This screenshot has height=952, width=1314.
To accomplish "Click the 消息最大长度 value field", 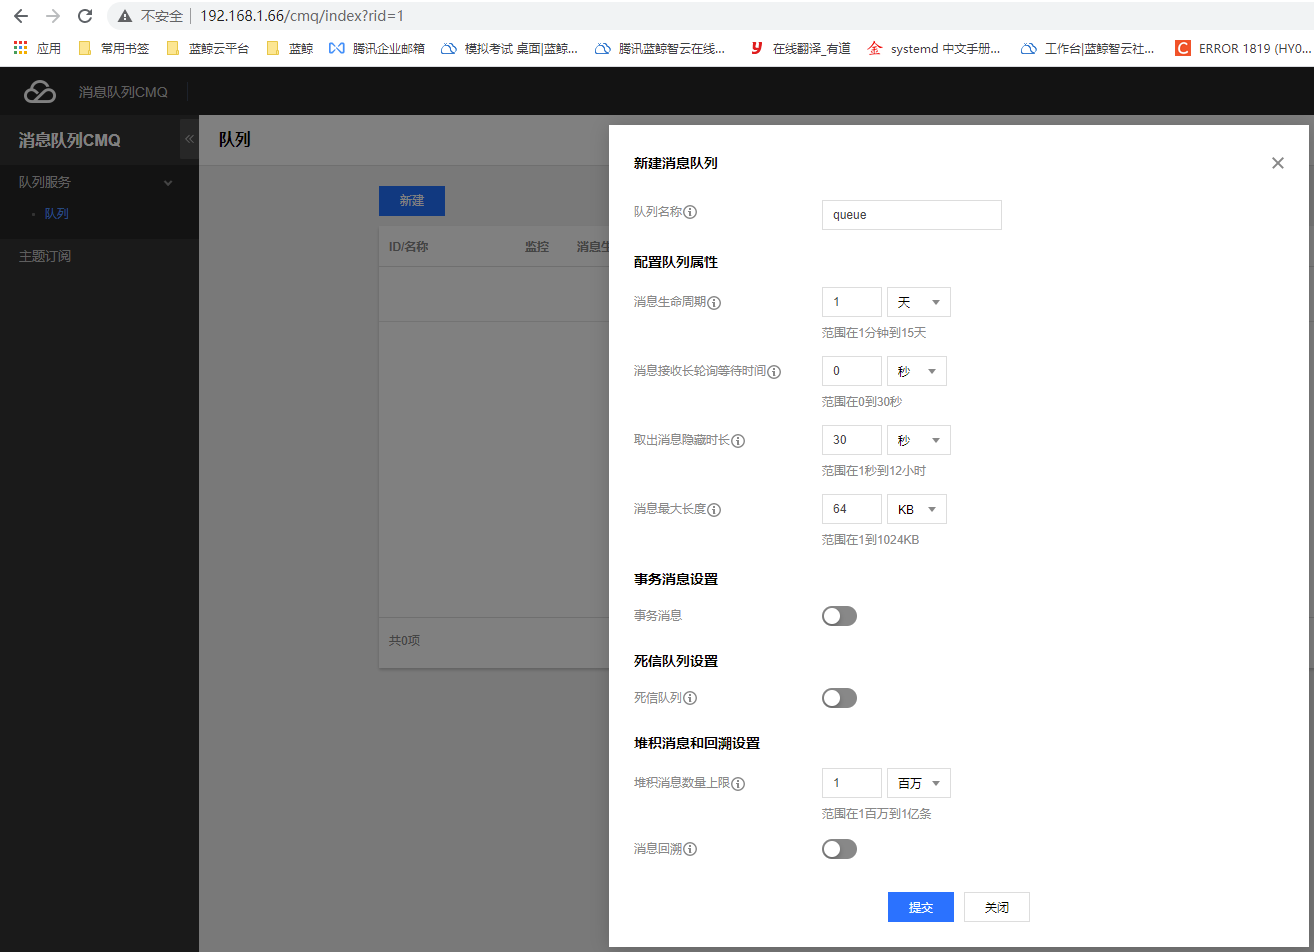I will tap(851, 509).
